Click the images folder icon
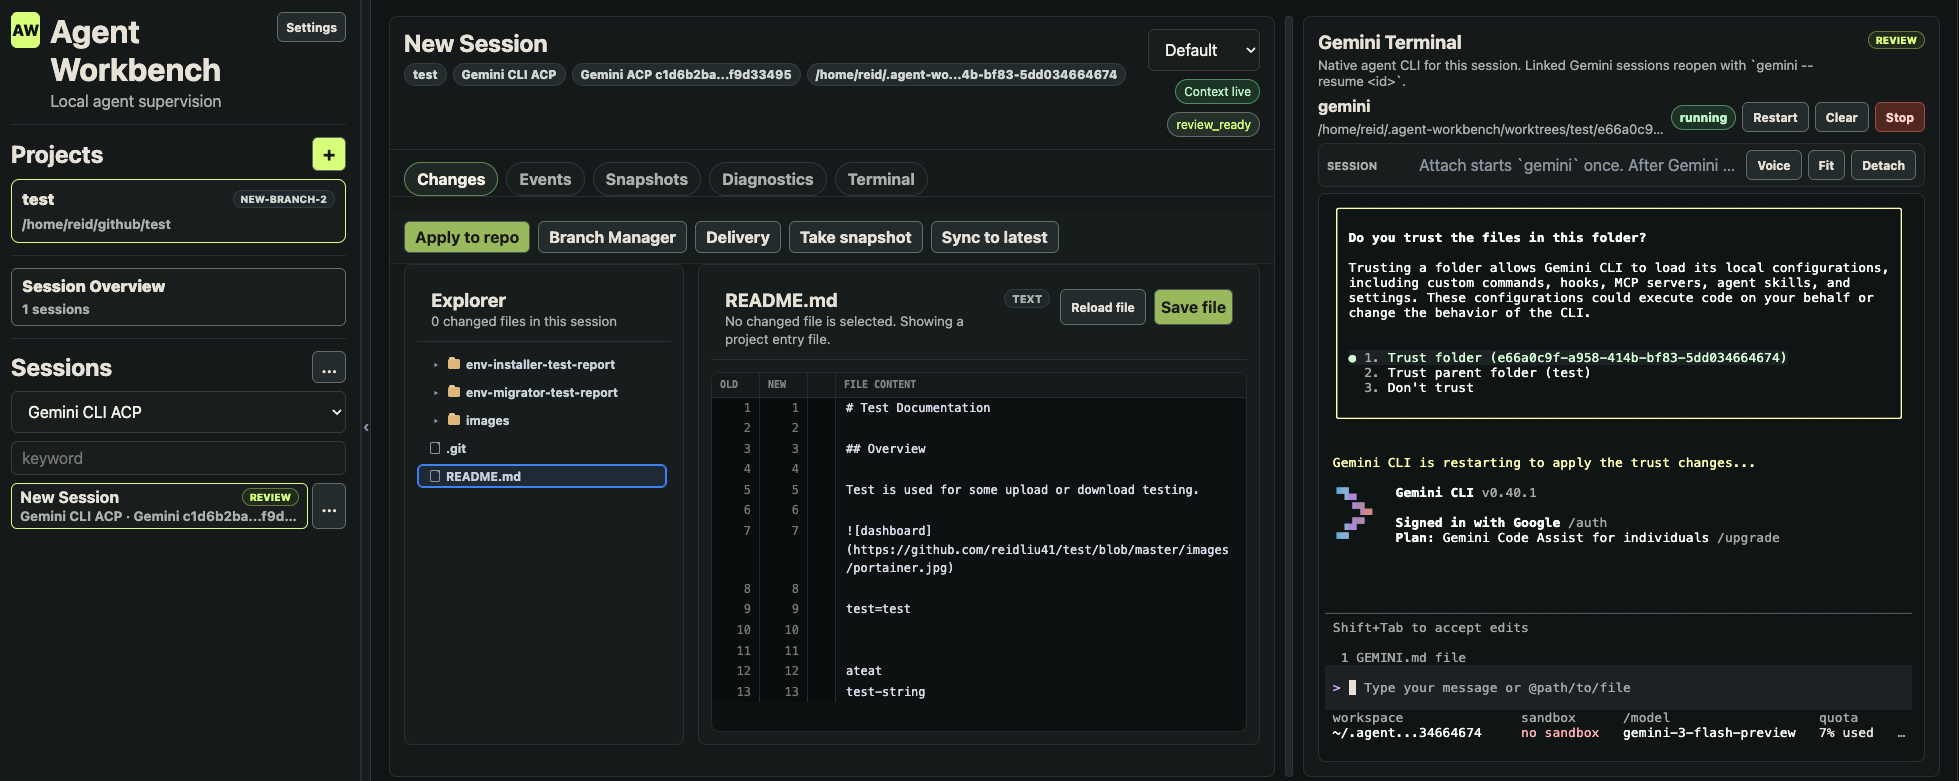1959x781 pixels. pos(454,420)
